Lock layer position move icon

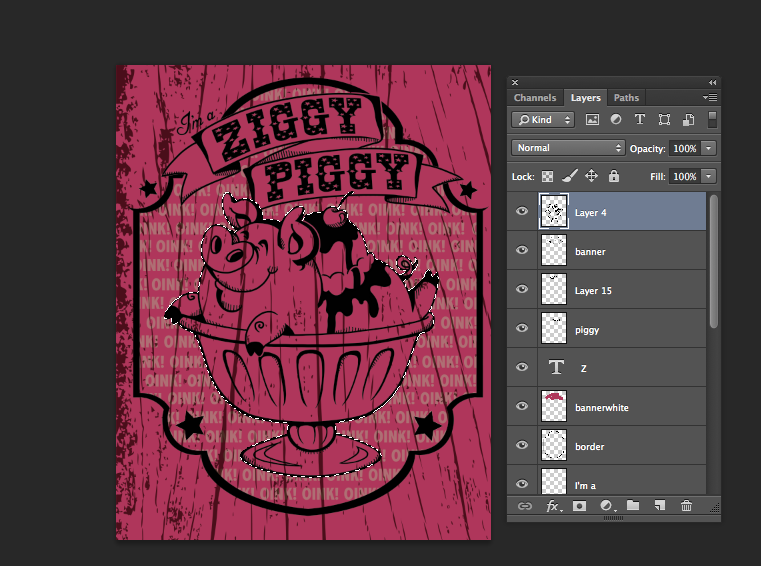click(591, 176)
